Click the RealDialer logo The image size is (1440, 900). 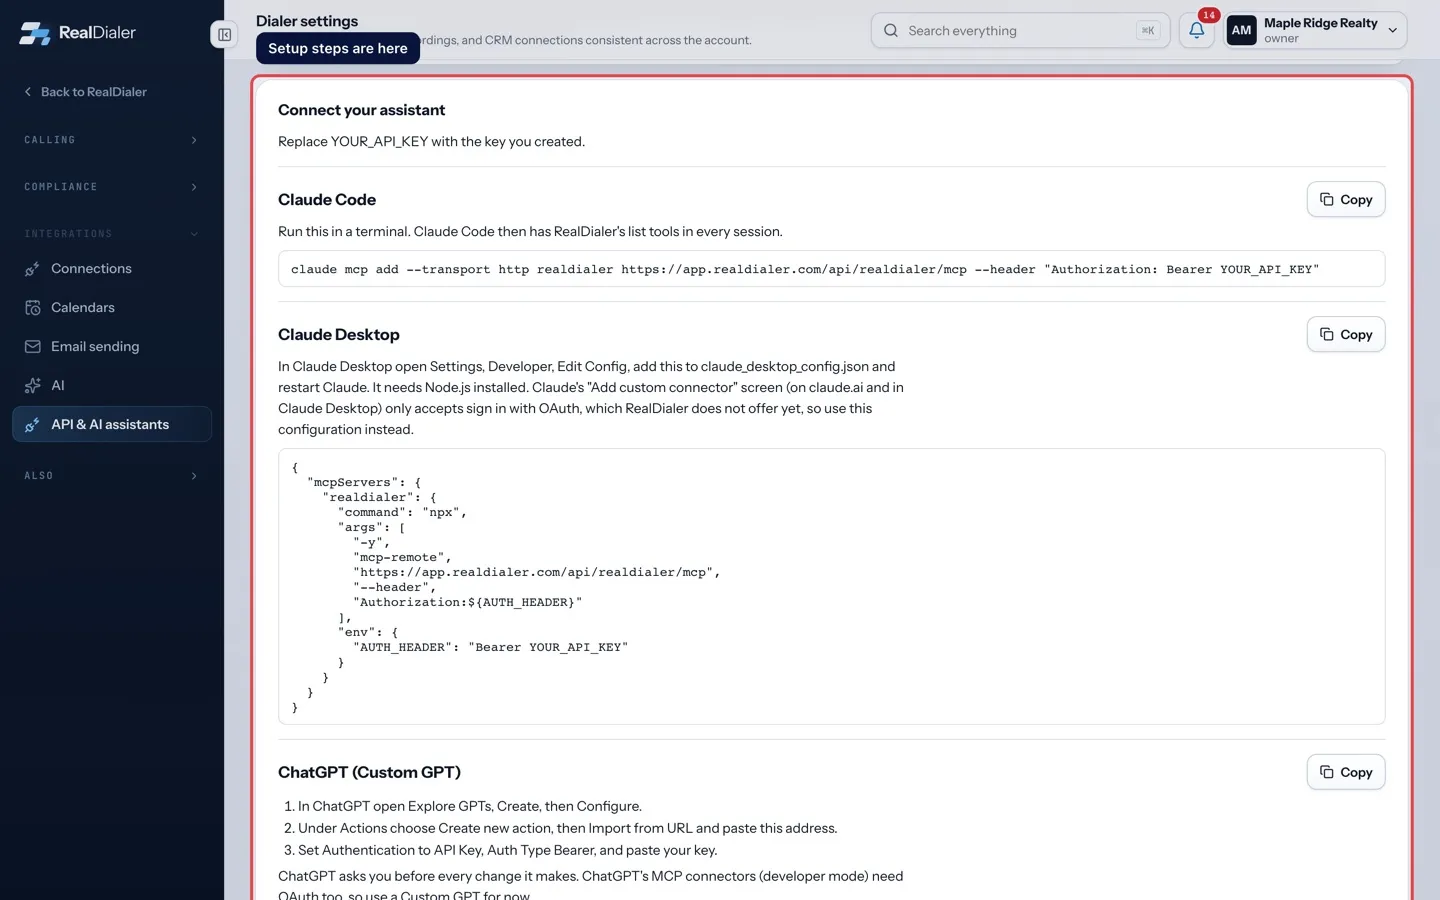77,33
